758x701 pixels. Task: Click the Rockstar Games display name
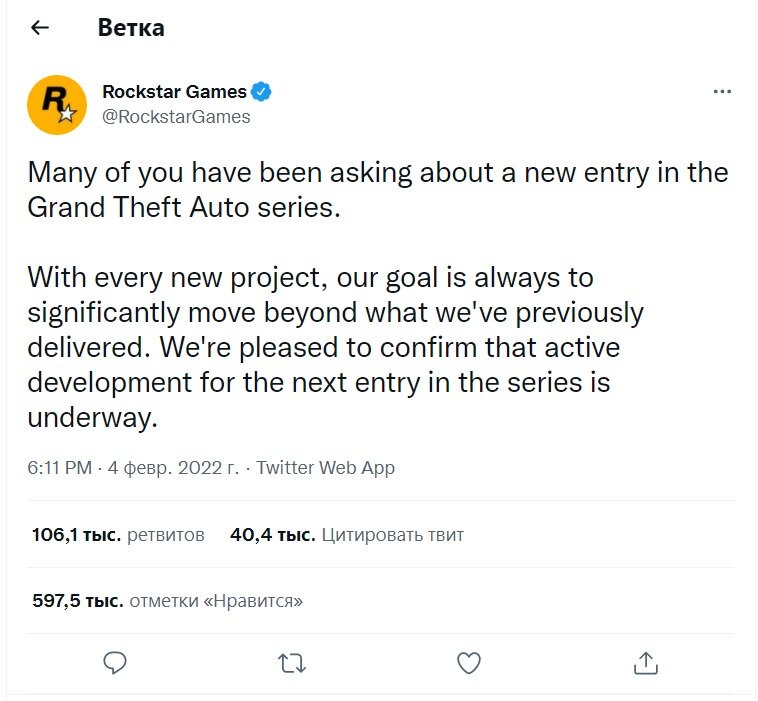point(174,92)
